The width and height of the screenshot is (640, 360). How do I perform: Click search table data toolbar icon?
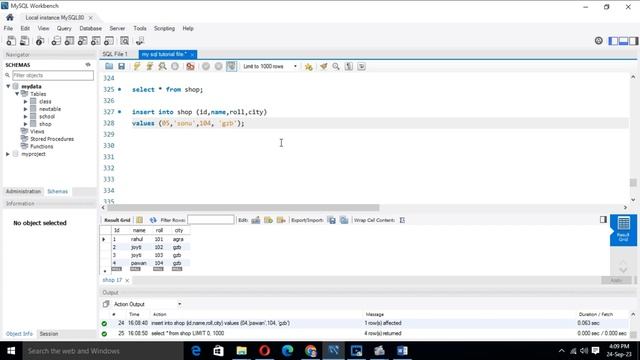(124, 41)
